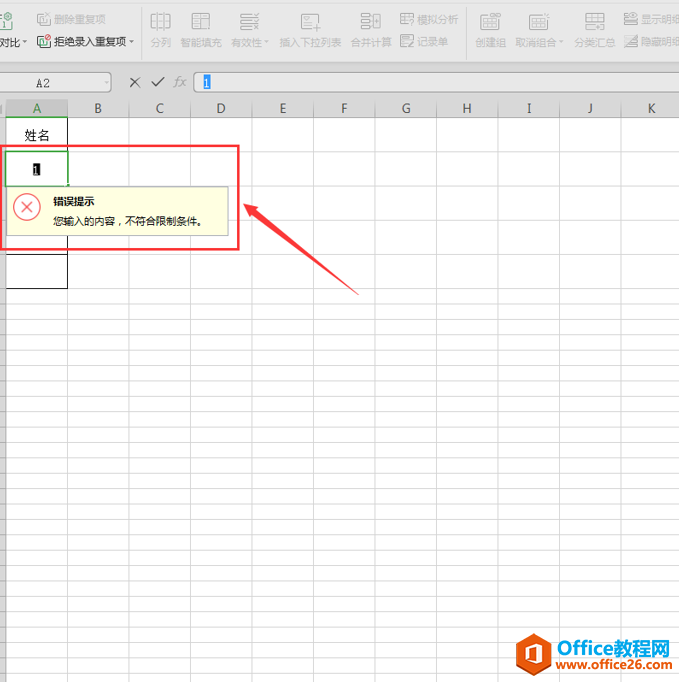Viewport: 679px width, 682px height.
Task: Click cell A2 containing 1
Action: [x=37, y=169]
